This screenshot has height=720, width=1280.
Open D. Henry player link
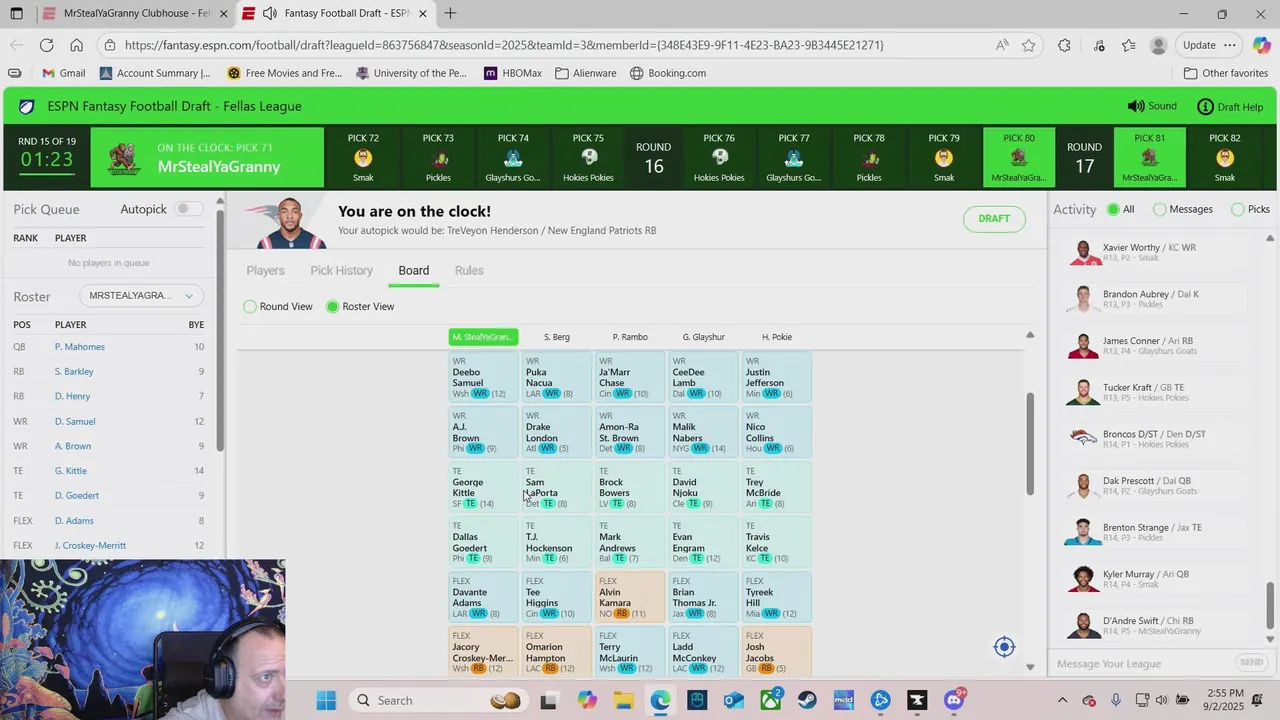tap(72, 396)
